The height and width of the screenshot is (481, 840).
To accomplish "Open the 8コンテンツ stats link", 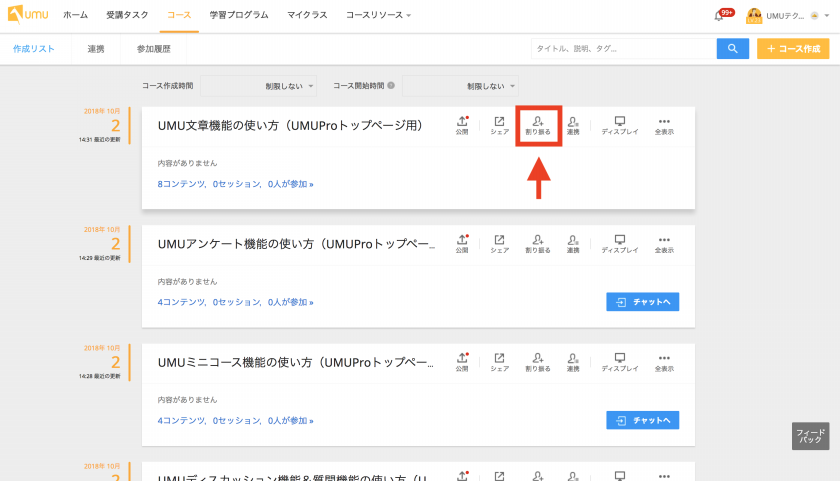I will pyautogui.click(x=235, y=184).
